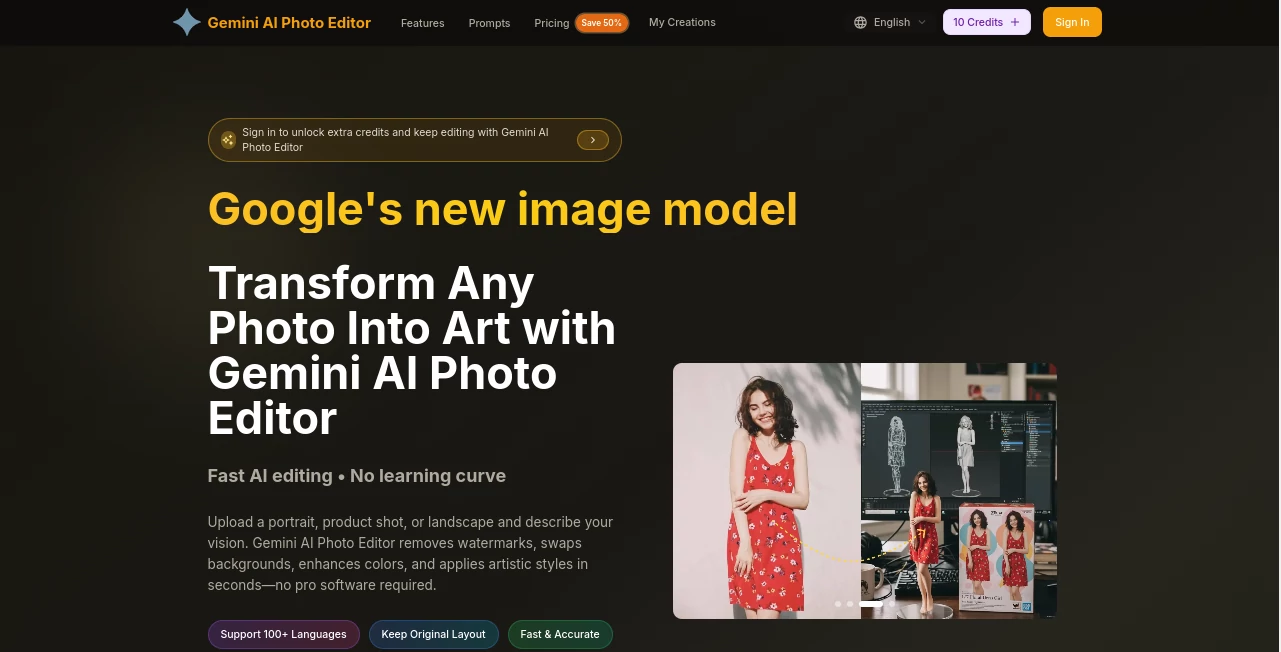
Task: Select the active elongated carousel indicator
Action: 871,604
